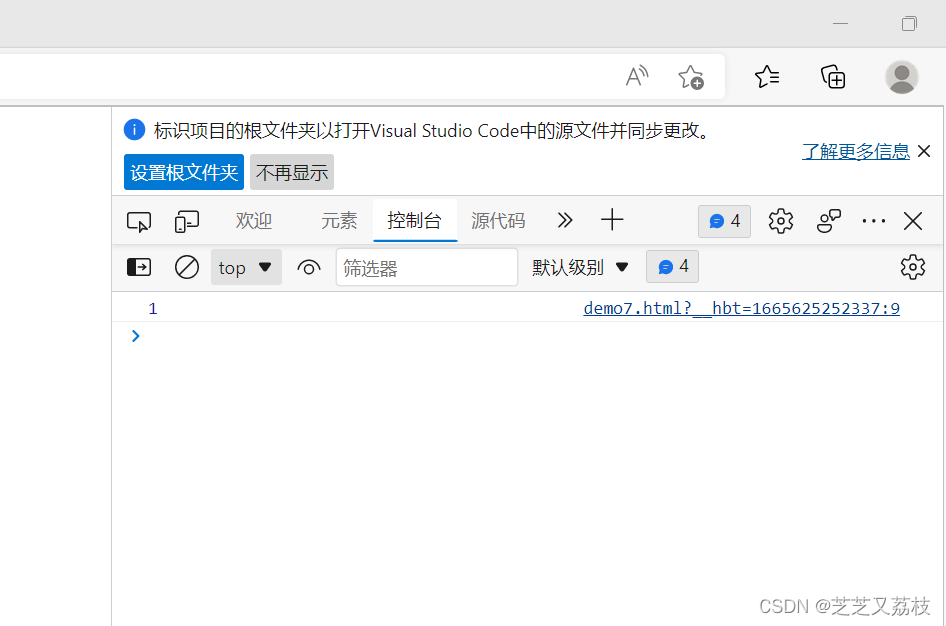946x626 pixels.
Task: Add a new tool with plus icon
Action: (x=612, y=220)
